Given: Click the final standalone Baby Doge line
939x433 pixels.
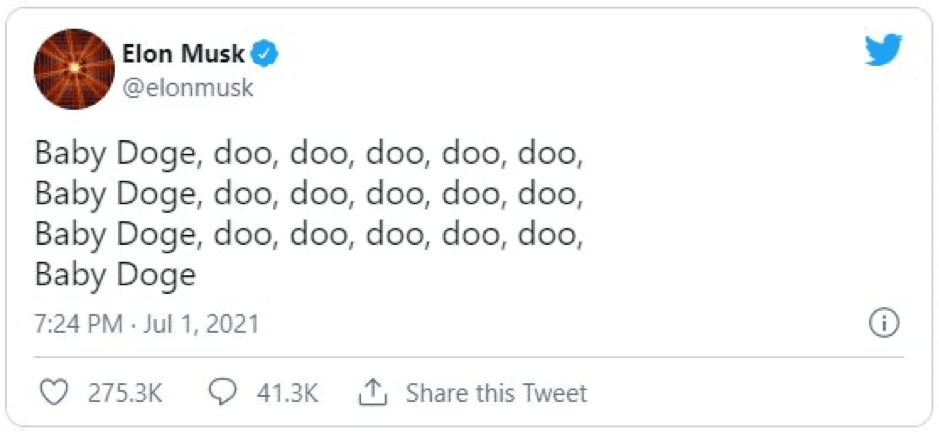Looking at the screenshot, I should [x=116, y=274].
